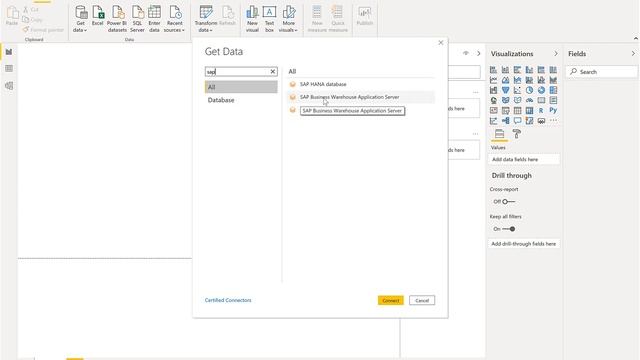
Task: Click the Transform data ribbon icon
Action: [x=206, y=19]
